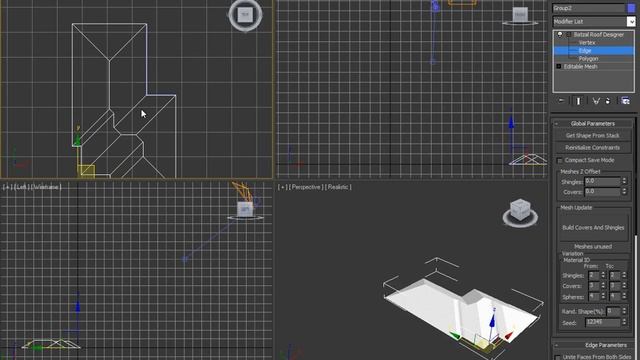The width and height of the screenshot is (640, 360).
Task: Select Editable Mesh in modifier stack
Action: point(580,66)
